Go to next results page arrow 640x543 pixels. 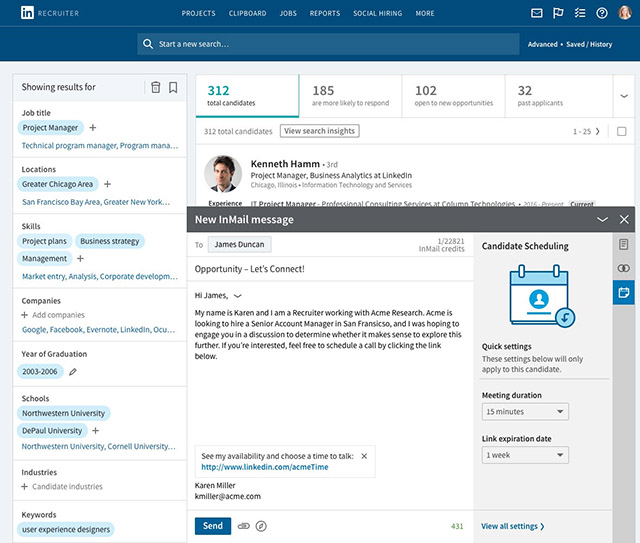point(598,131)
